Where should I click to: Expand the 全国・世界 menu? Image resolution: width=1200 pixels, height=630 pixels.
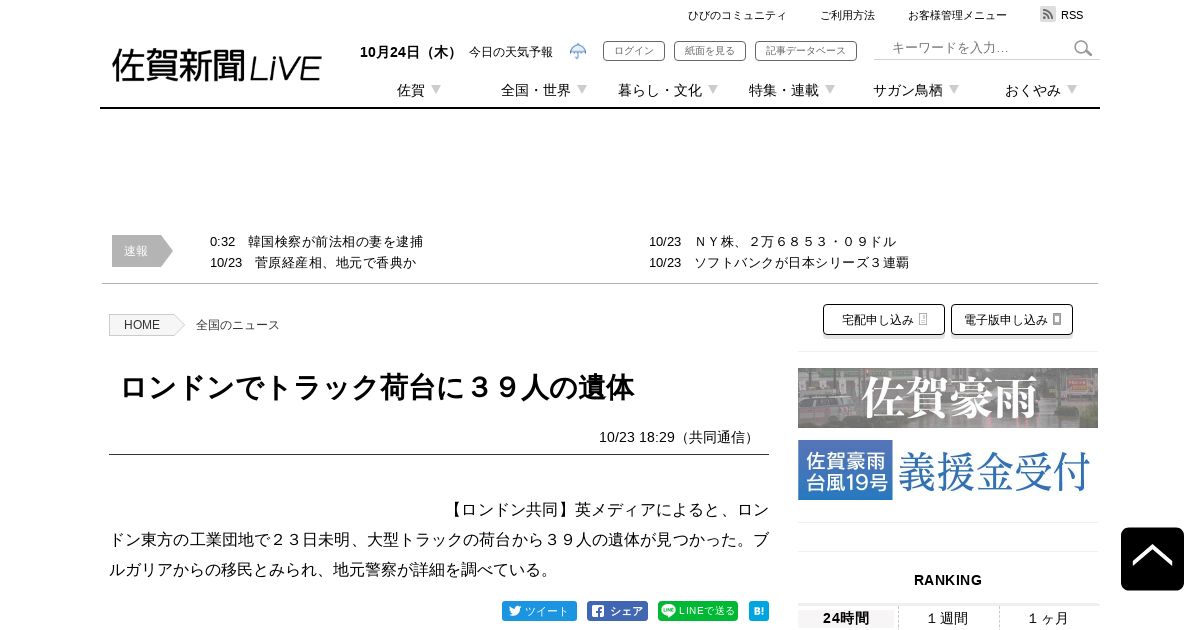click(x=544, y=90)
